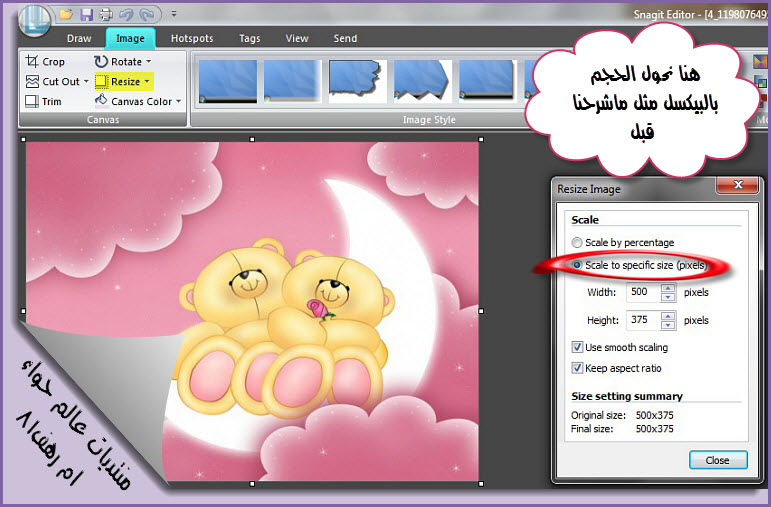Switch to the Draw tab
This screenshot has width=771, height=507.
tap(79, 38)
